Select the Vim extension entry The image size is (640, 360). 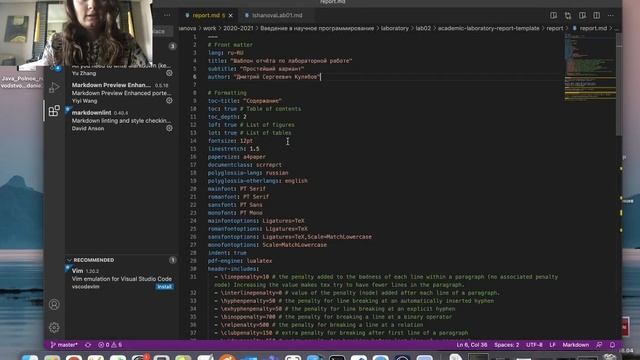[122, 279]
